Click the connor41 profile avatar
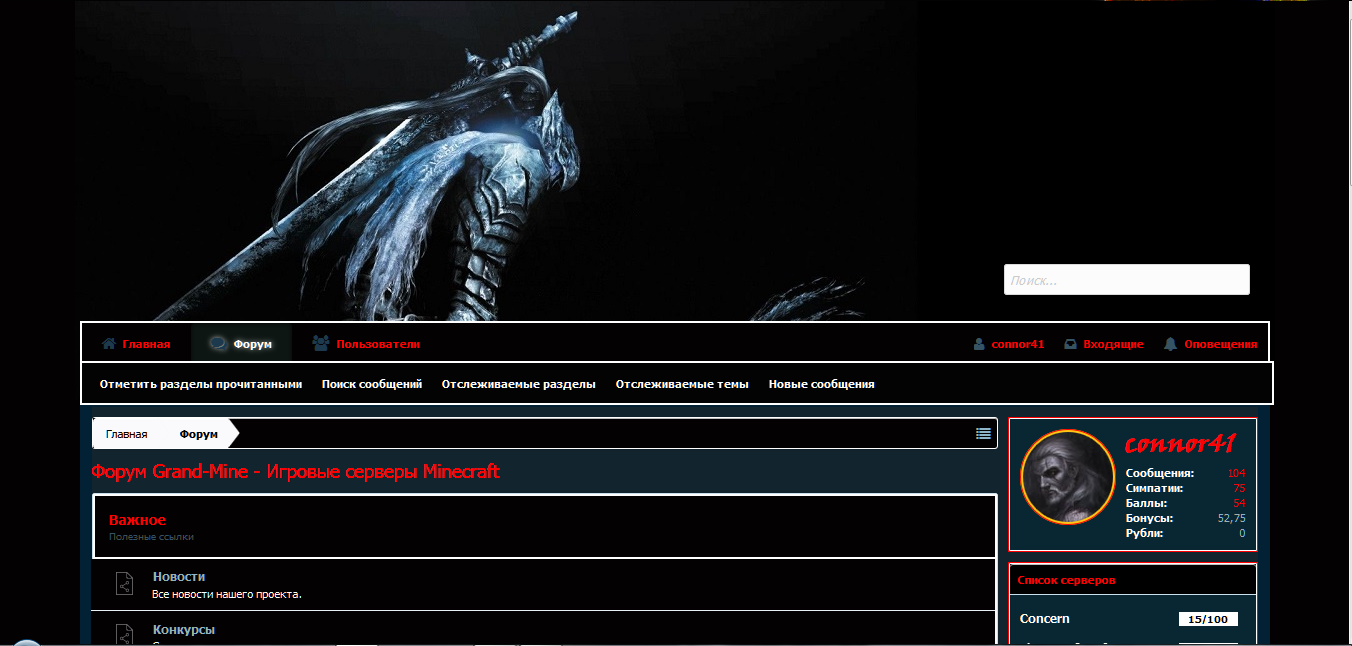Viewport: 1352px width, 646px height. [1068, 477]
